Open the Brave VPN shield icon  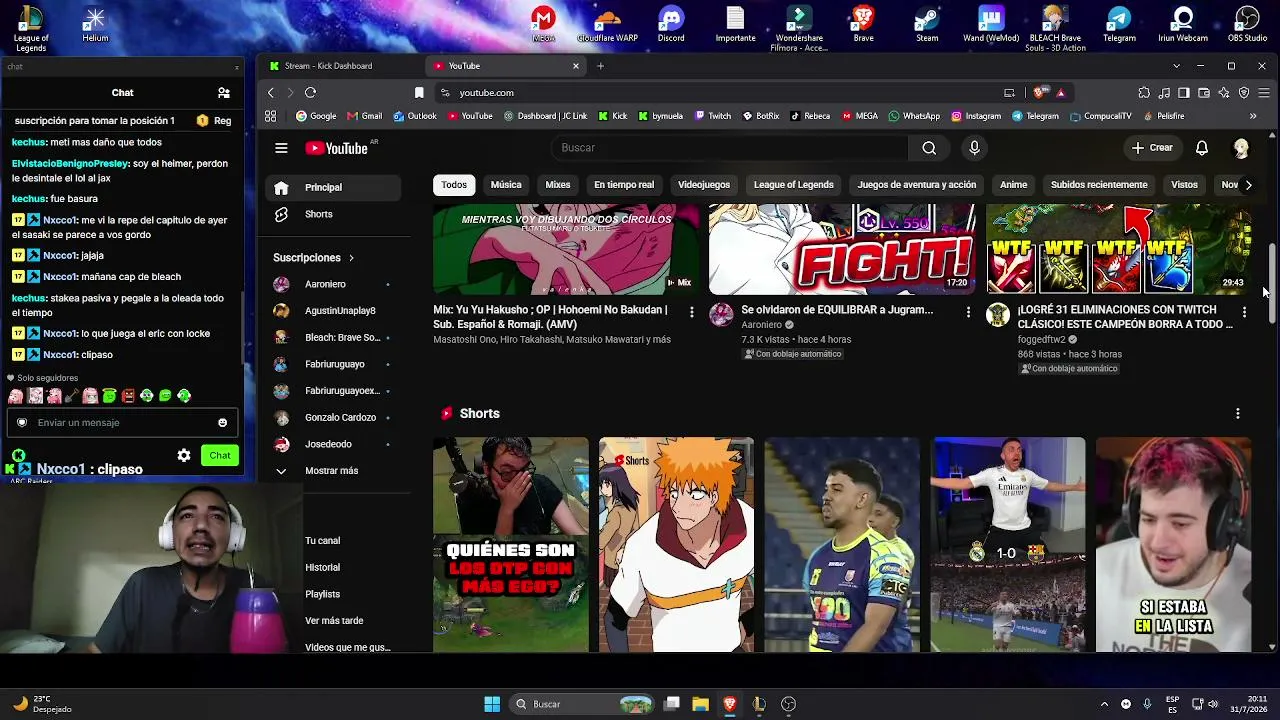(1244, 93)
